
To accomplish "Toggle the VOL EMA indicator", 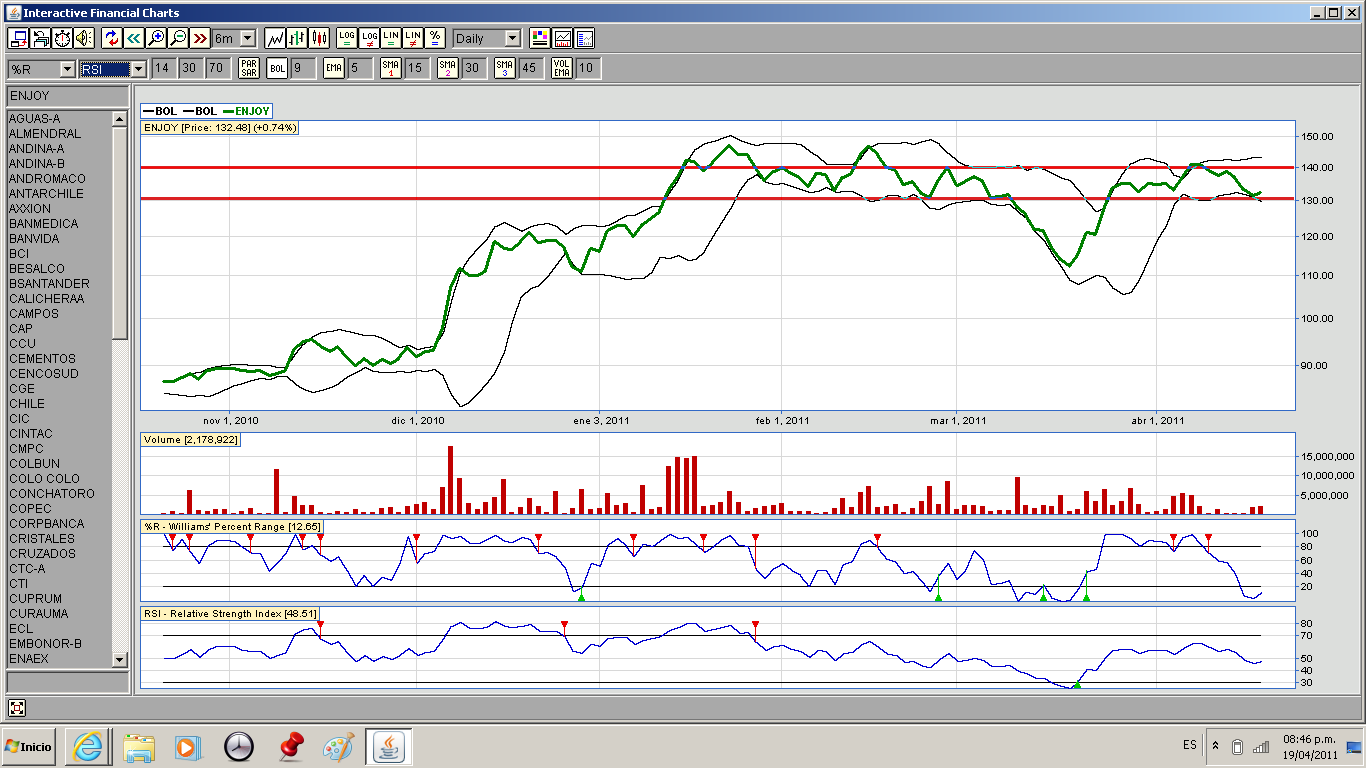I will tap(562, 68).
